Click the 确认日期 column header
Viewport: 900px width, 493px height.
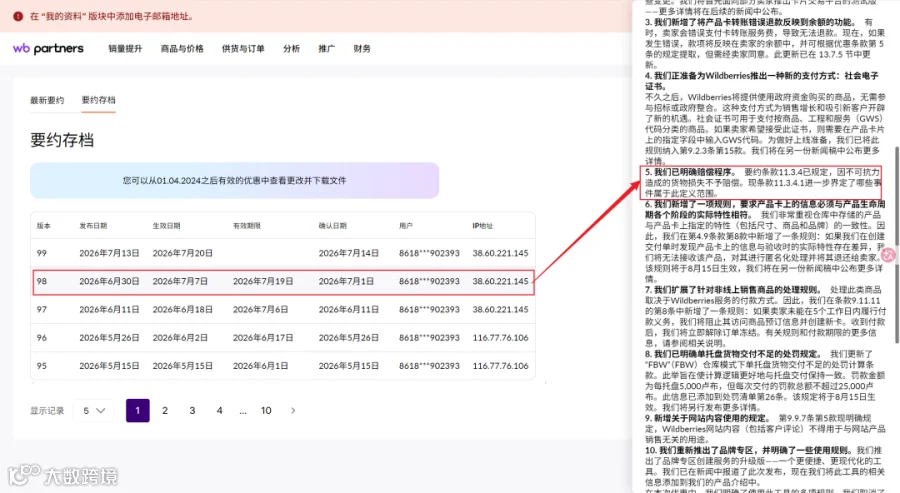pyautogui.click(x=333, y=226)
